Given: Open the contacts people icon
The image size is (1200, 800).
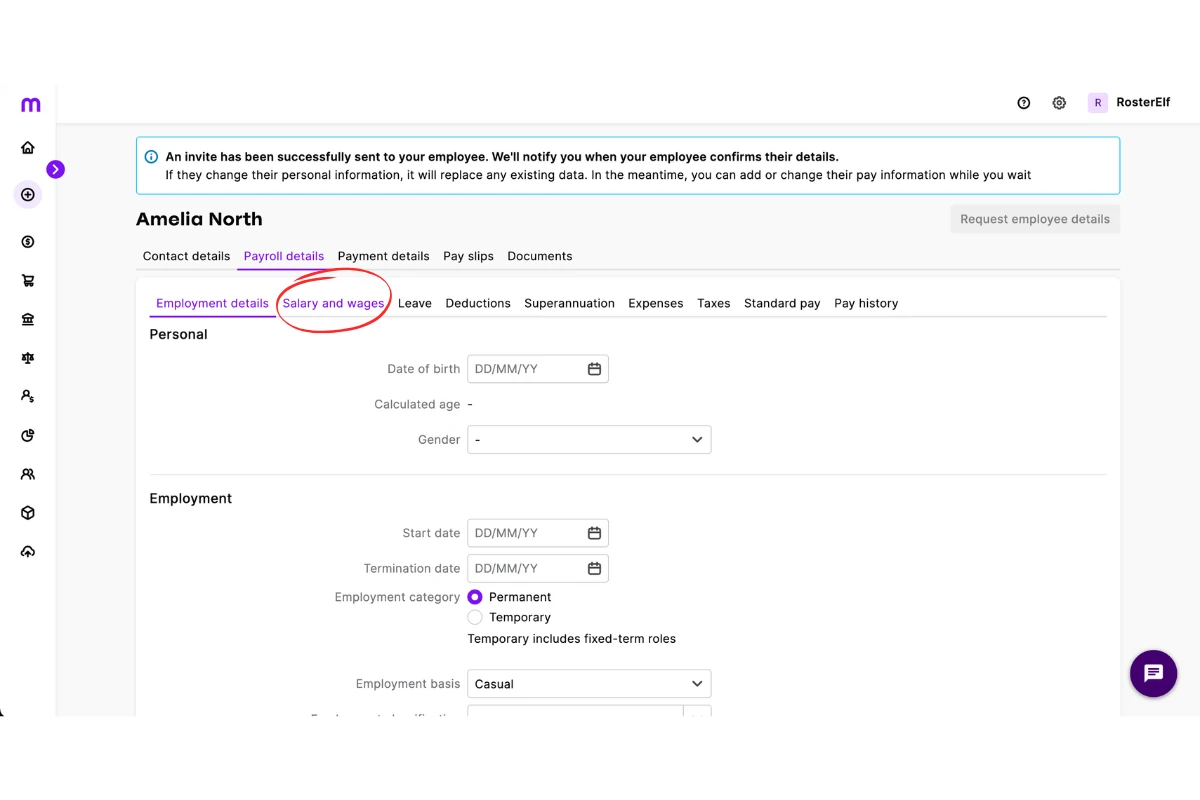Looking at the screenshot, I should 28,474.
